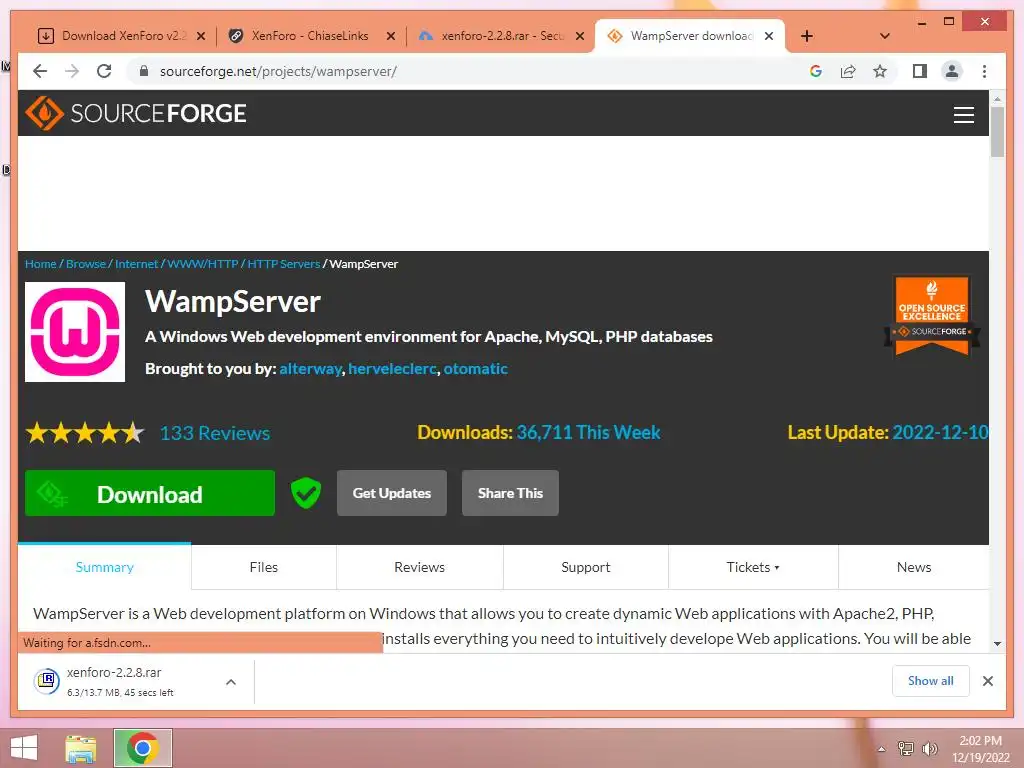Image resolution: width=1024 pixels, height=768 pixels.
Task: Click the browser forward arrow
Action: [72, 71]
